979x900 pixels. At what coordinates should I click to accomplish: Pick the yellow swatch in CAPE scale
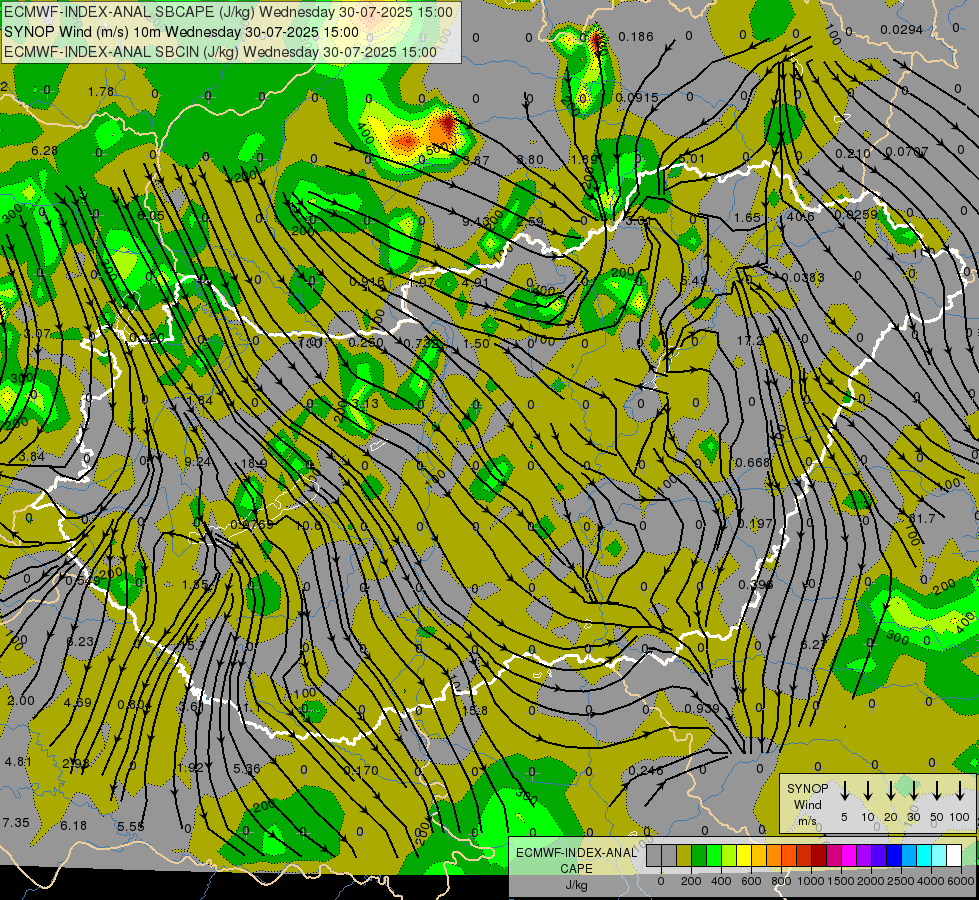(x=744, y=855)
